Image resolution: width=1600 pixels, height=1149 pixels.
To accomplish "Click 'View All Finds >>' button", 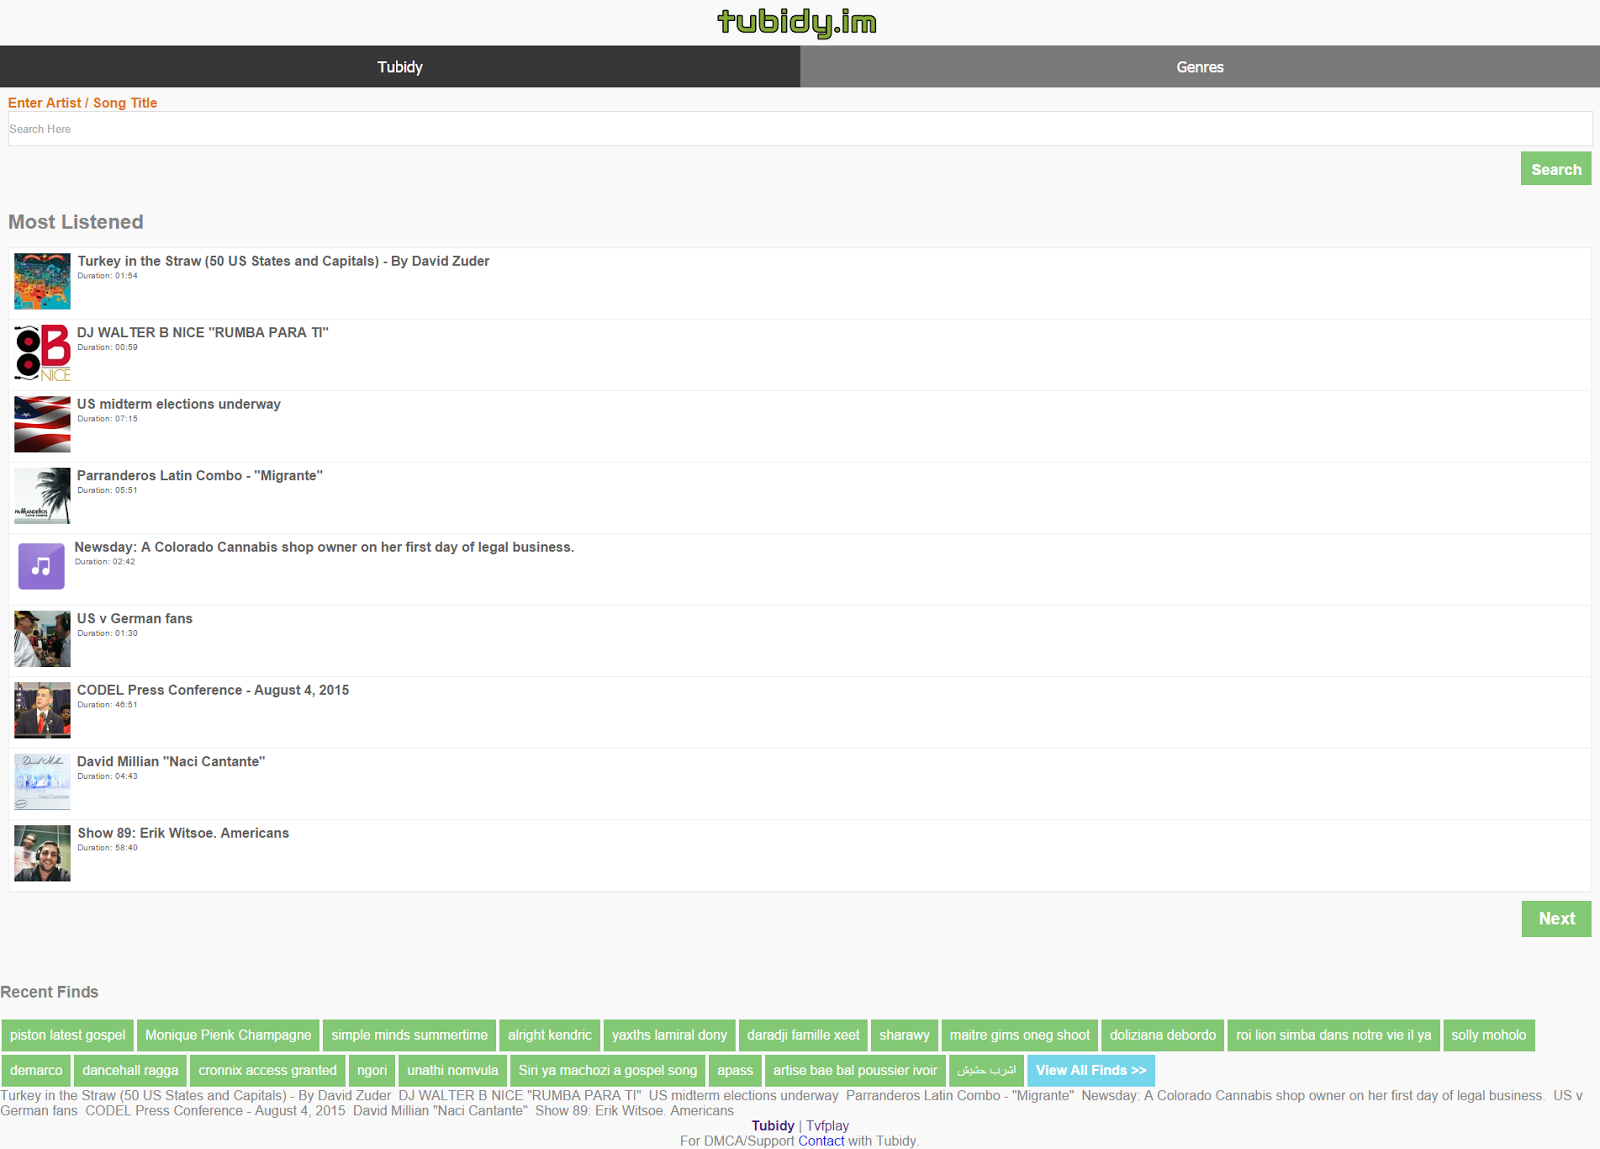I will (x=1091, y=1070).
